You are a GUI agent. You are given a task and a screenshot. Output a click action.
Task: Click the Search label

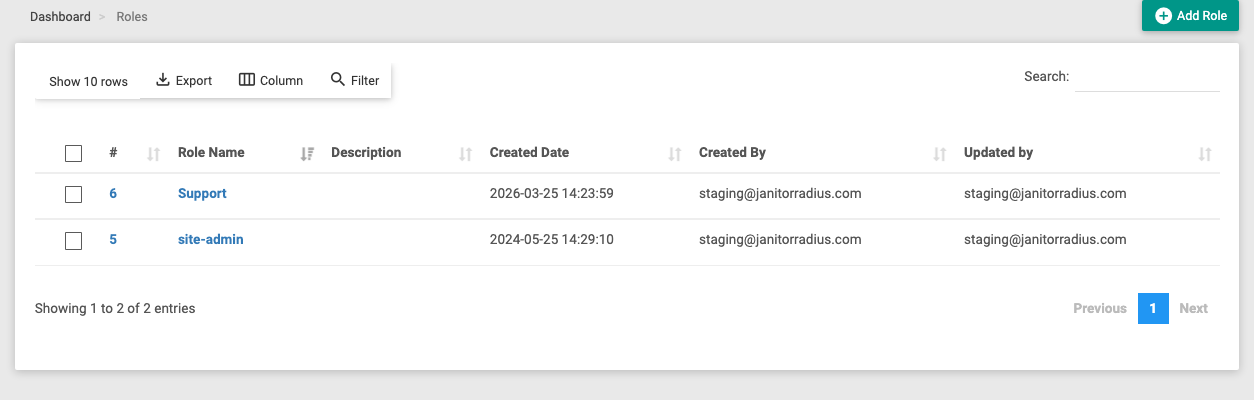click(x=1046, y=76)
